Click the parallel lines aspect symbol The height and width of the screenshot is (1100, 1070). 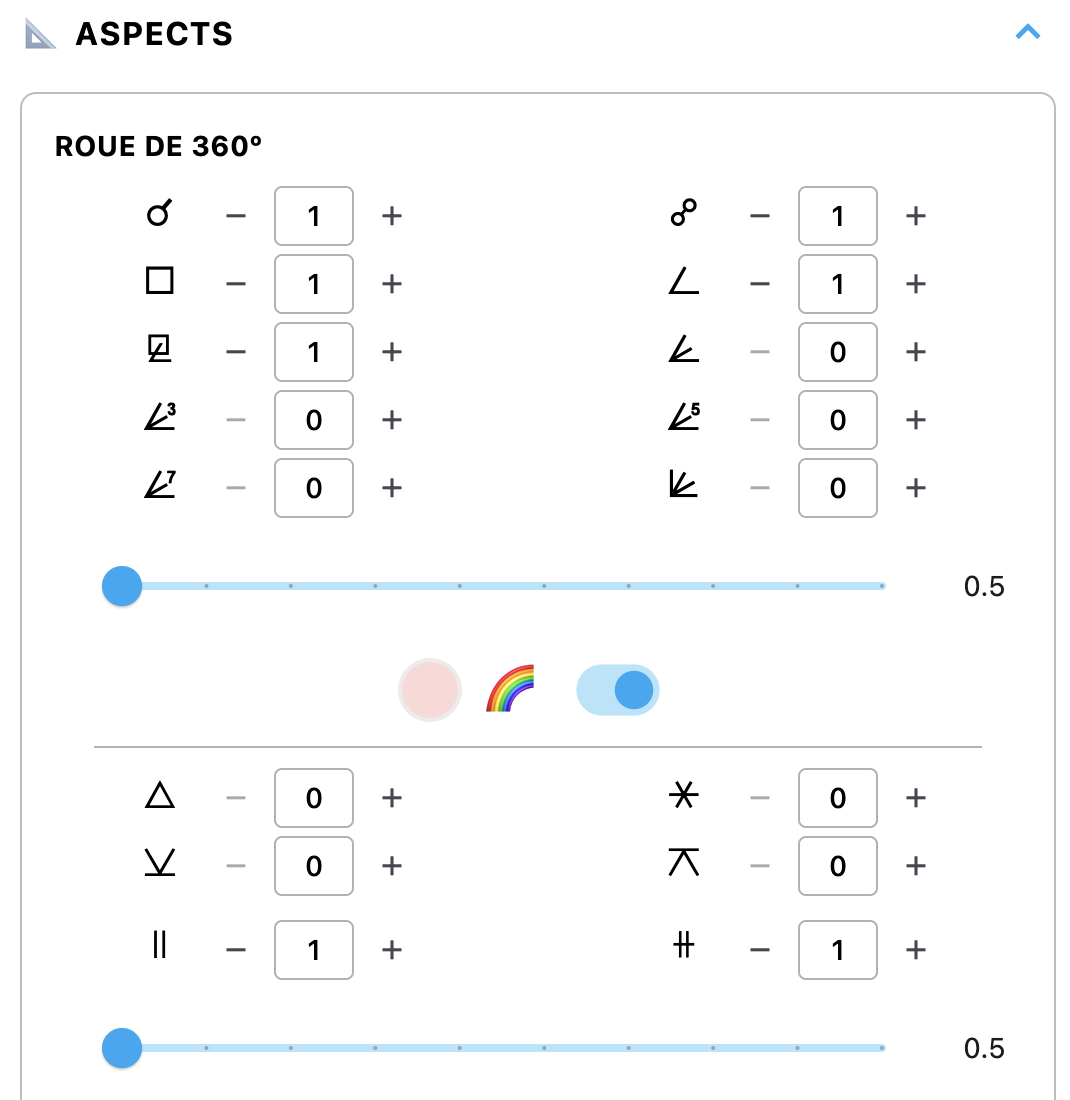tap(159, 947)
